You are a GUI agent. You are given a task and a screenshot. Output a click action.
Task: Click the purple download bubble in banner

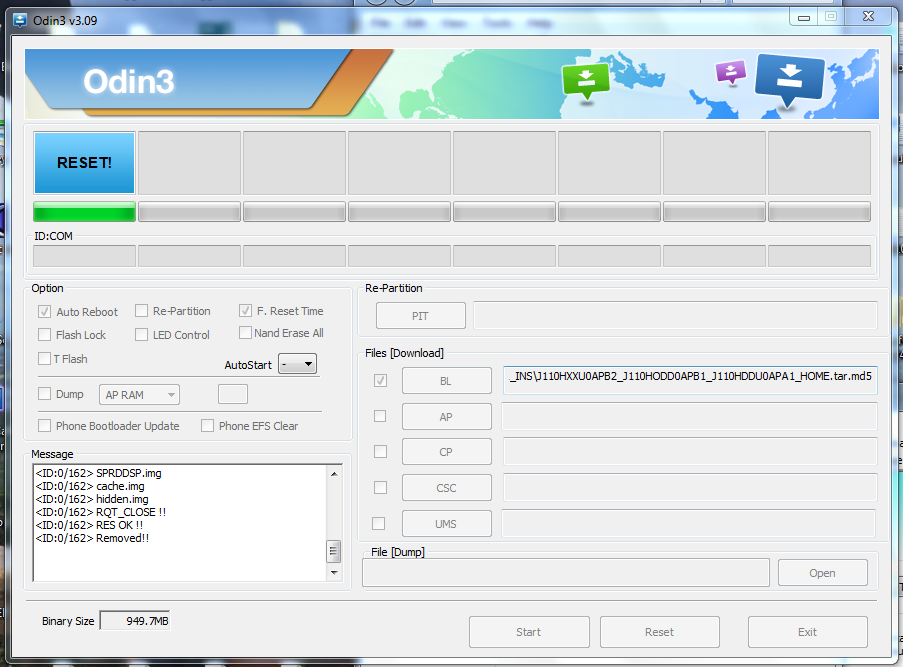pyautogui.click(x=731, y=73)
